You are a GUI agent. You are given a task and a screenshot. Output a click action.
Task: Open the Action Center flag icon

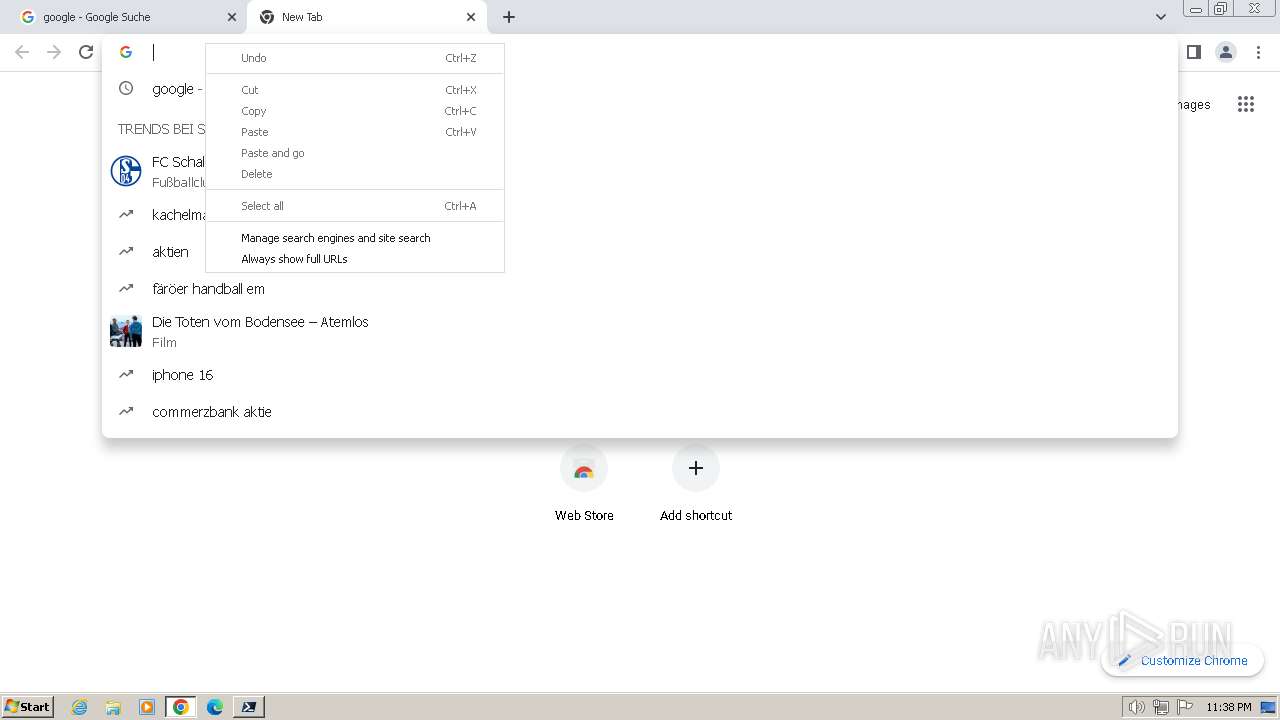point(1185,707)
